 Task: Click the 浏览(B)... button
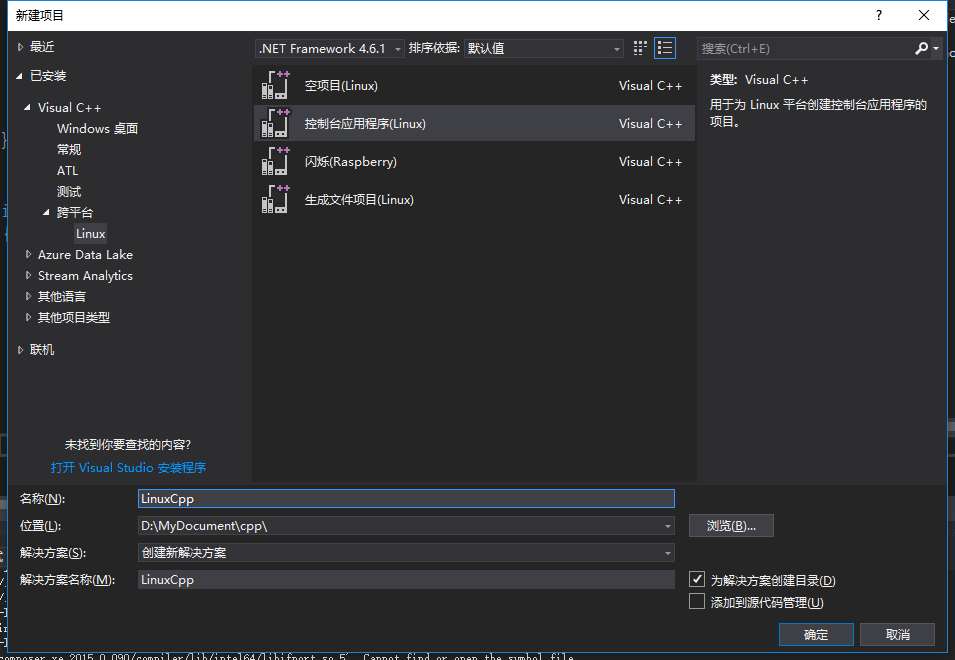tap(731, 525)
